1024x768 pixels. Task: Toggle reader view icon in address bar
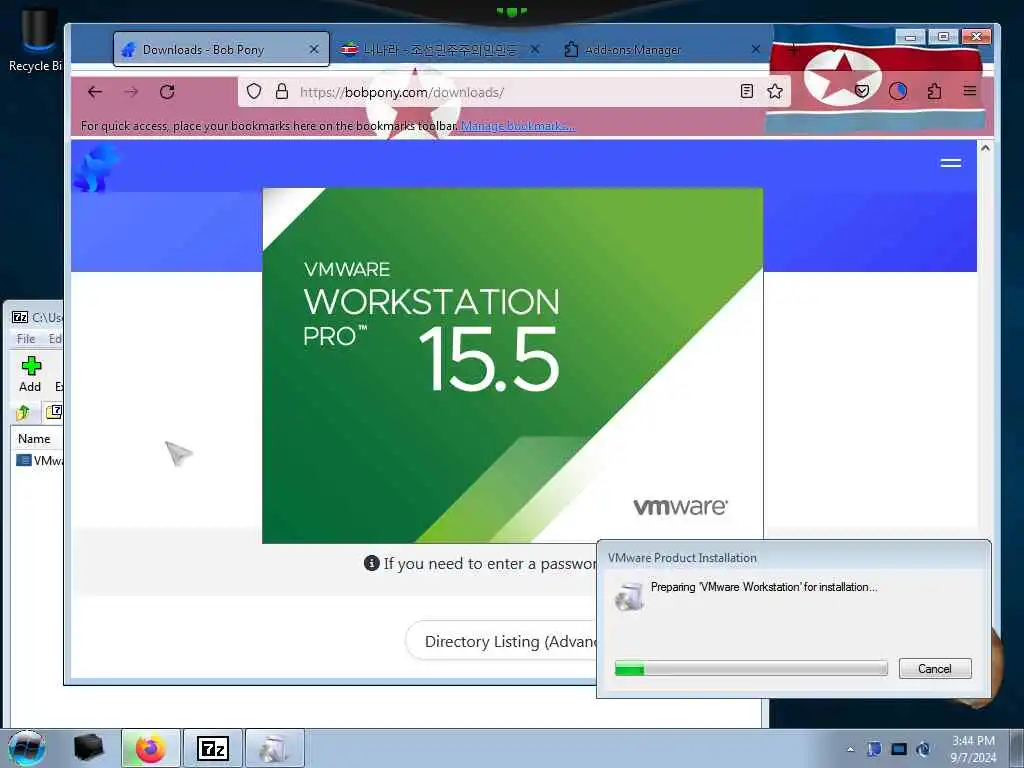pyautogui.click(x=747, y=91)
